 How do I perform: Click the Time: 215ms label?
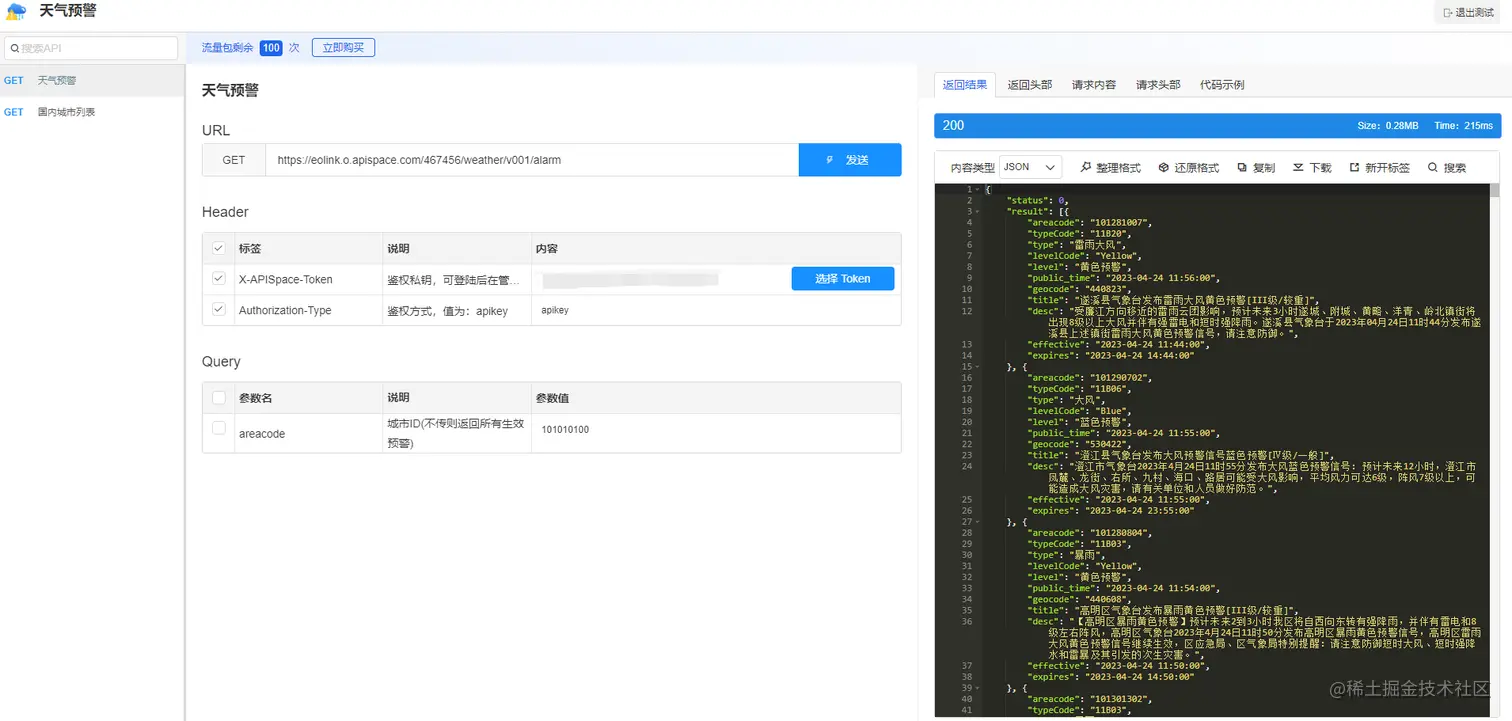click(x=1463, y=126)
